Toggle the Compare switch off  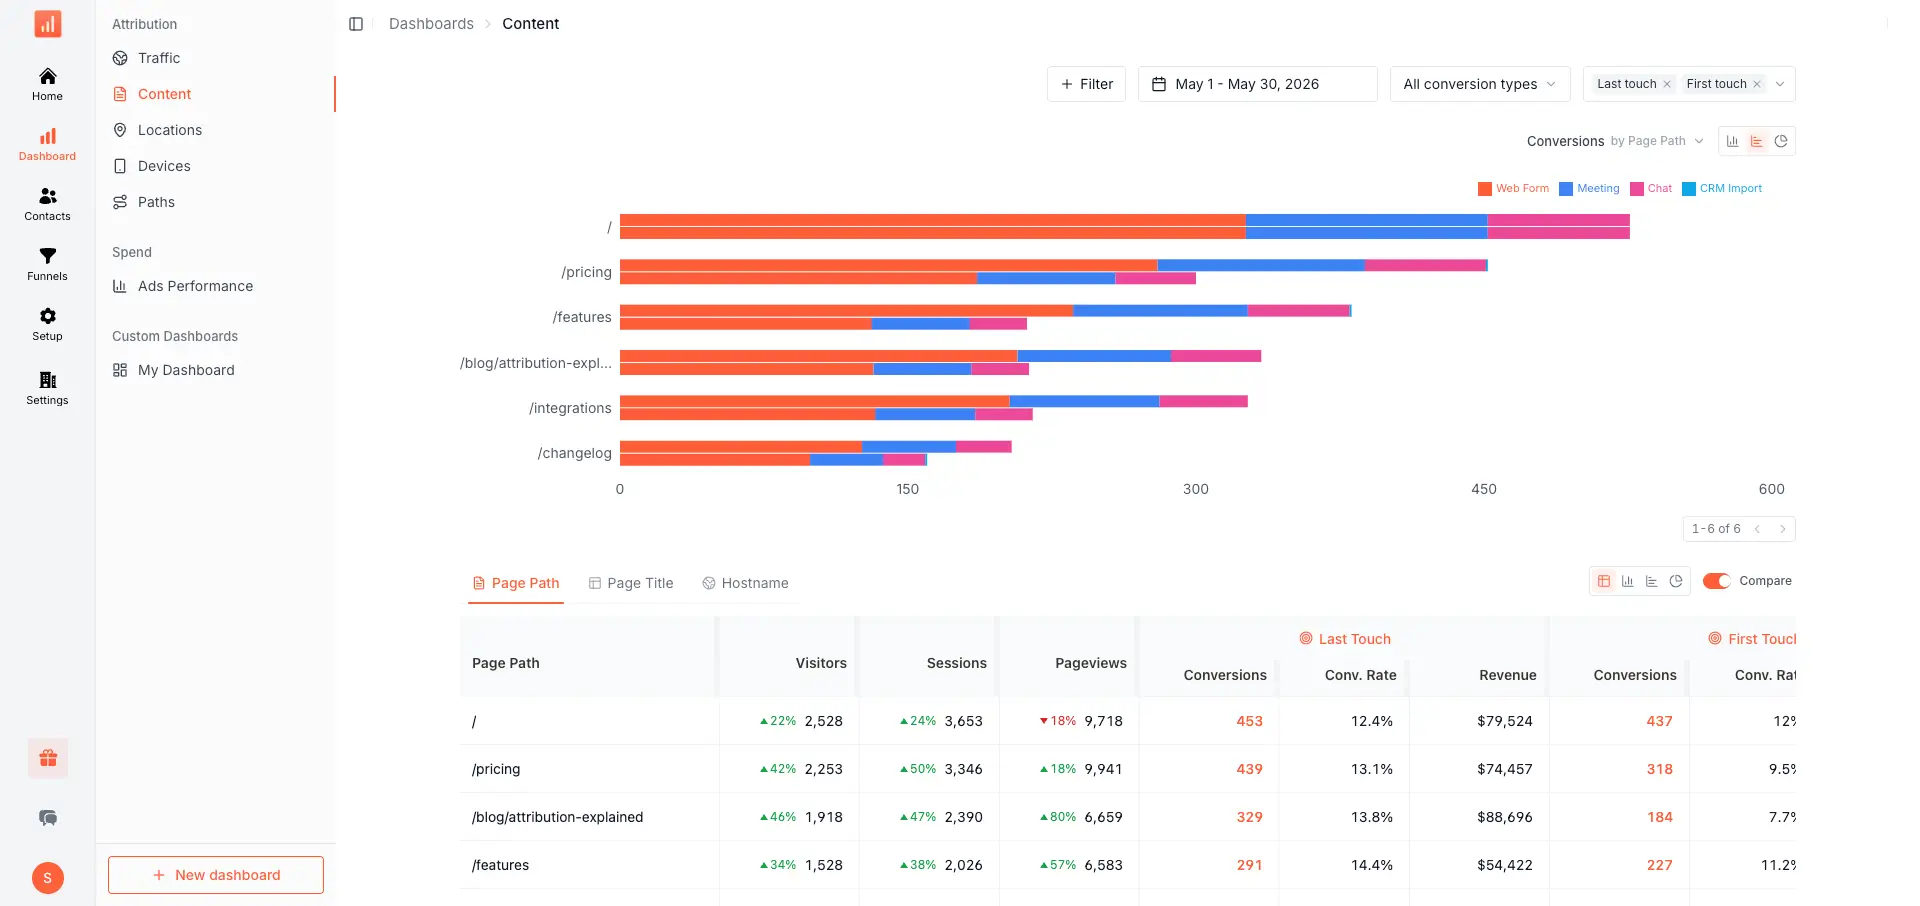[x=1717, y=581]
